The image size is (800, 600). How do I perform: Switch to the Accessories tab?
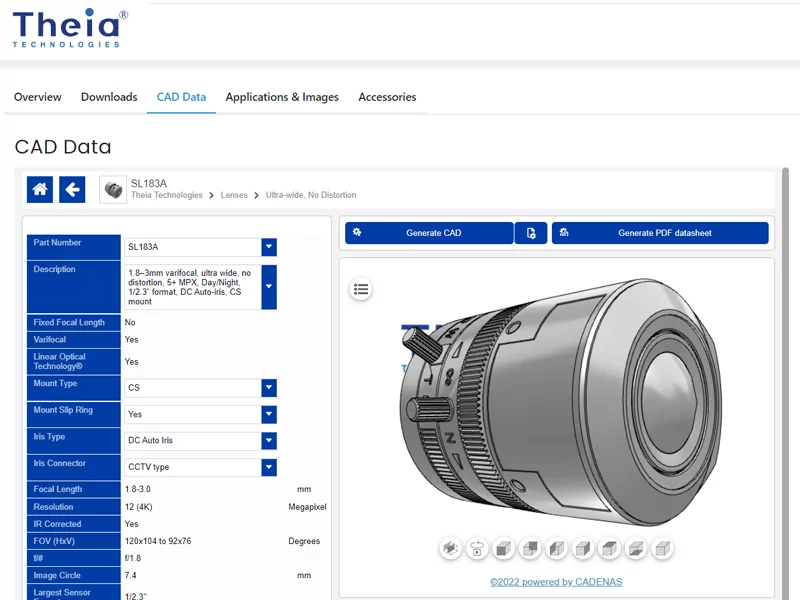[x=386, y=97]
